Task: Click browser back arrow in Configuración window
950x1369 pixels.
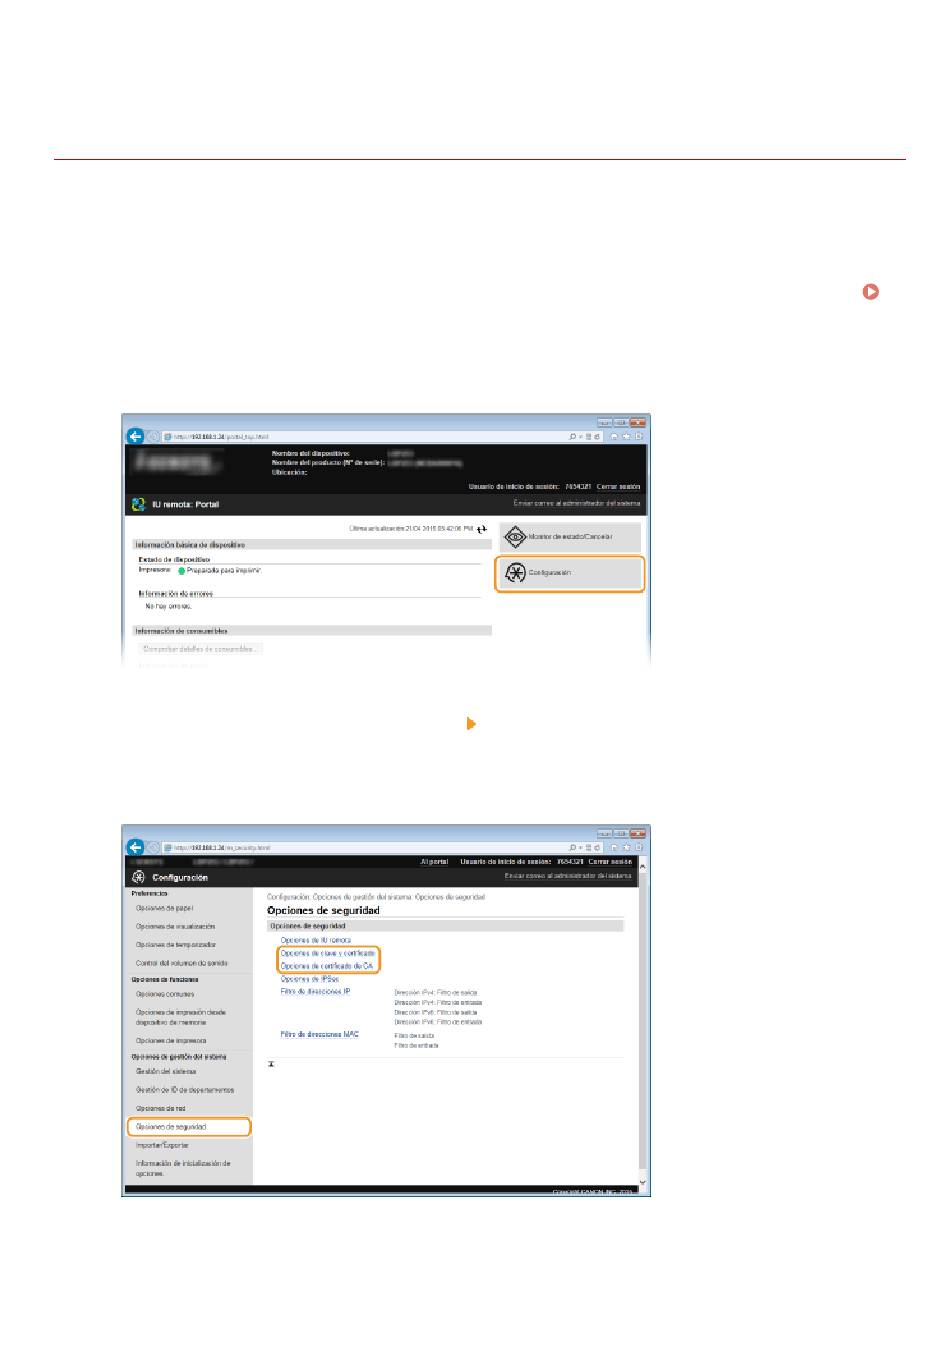Action: [135, 847]
